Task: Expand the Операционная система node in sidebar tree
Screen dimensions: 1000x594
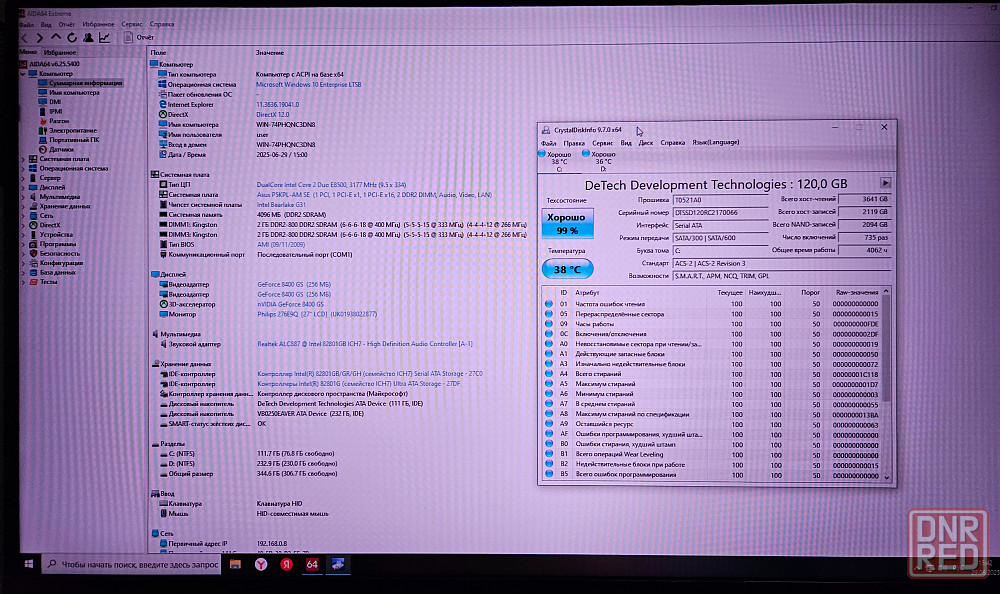Action: pyautogui.click(x=23, y=168)
